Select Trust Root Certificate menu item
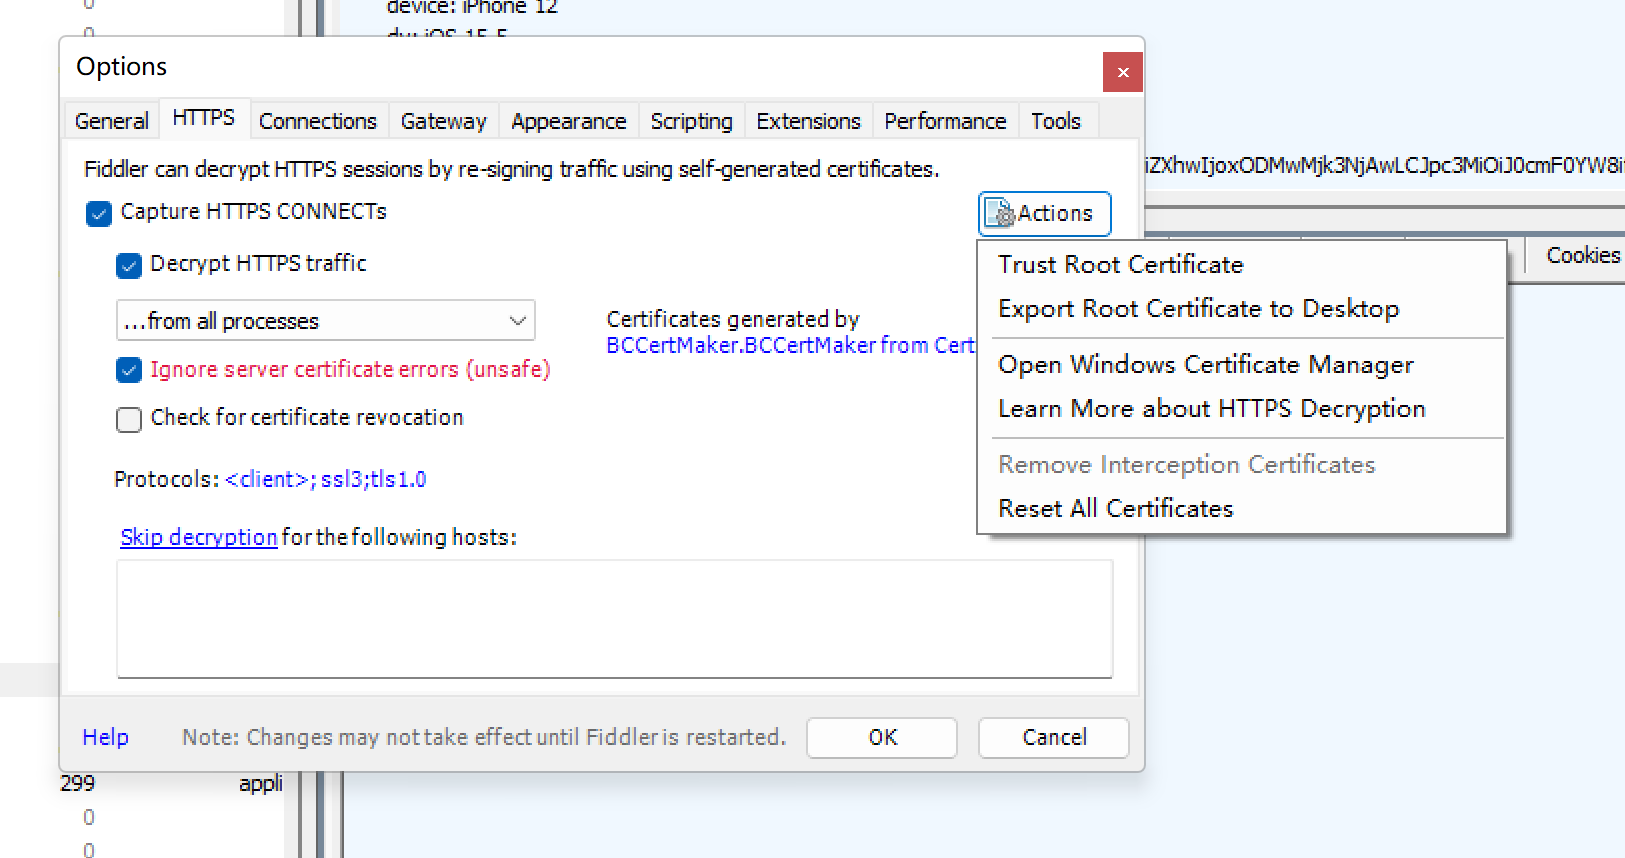Image resolution: width=1625 pixels, height=858 pixels. point(1120,265)
